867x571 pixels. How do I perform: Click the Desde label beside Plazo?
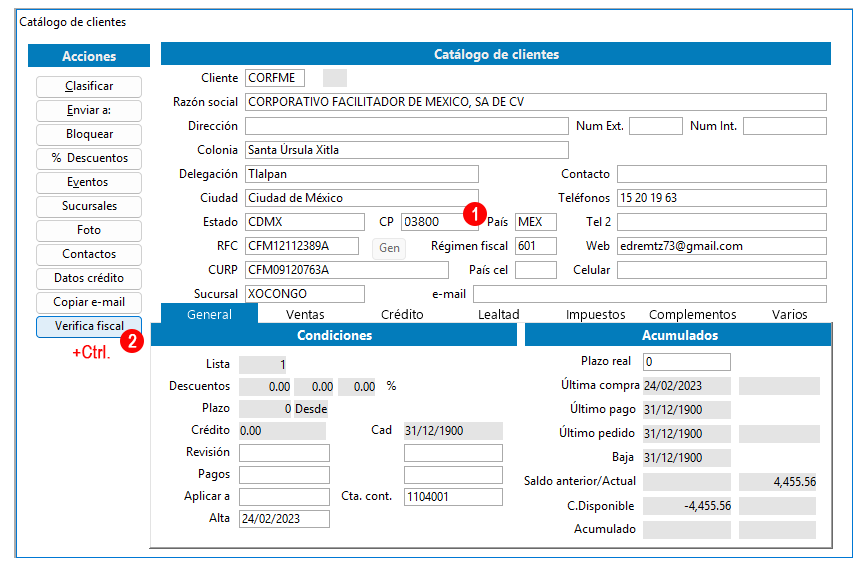[311, 409]
